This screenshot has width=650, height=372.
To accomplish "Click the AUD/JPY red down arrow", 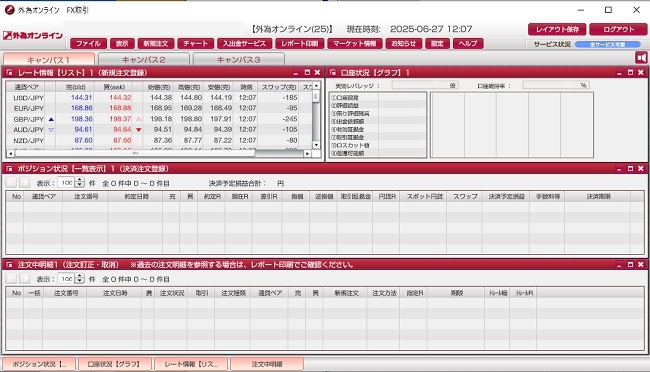I will (x=138, y=130).
